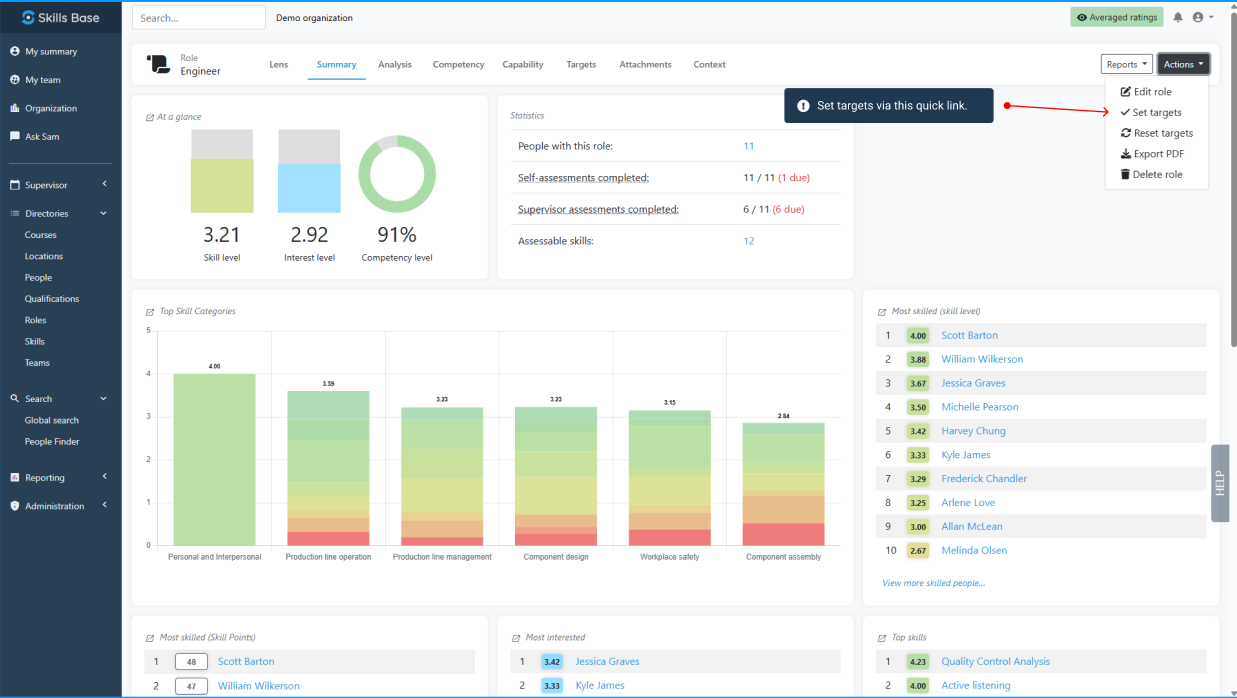Click View more skilled people link
The height and width of the screenshot is (698, 1237).
tap(933, 583)
